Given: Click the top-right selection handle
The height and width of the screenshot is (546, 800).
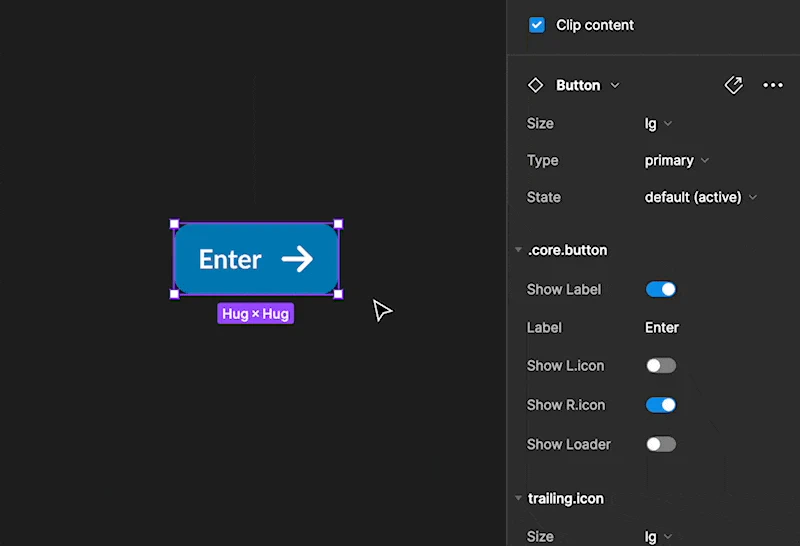Looking at the screenshot, I should [338, 224].
